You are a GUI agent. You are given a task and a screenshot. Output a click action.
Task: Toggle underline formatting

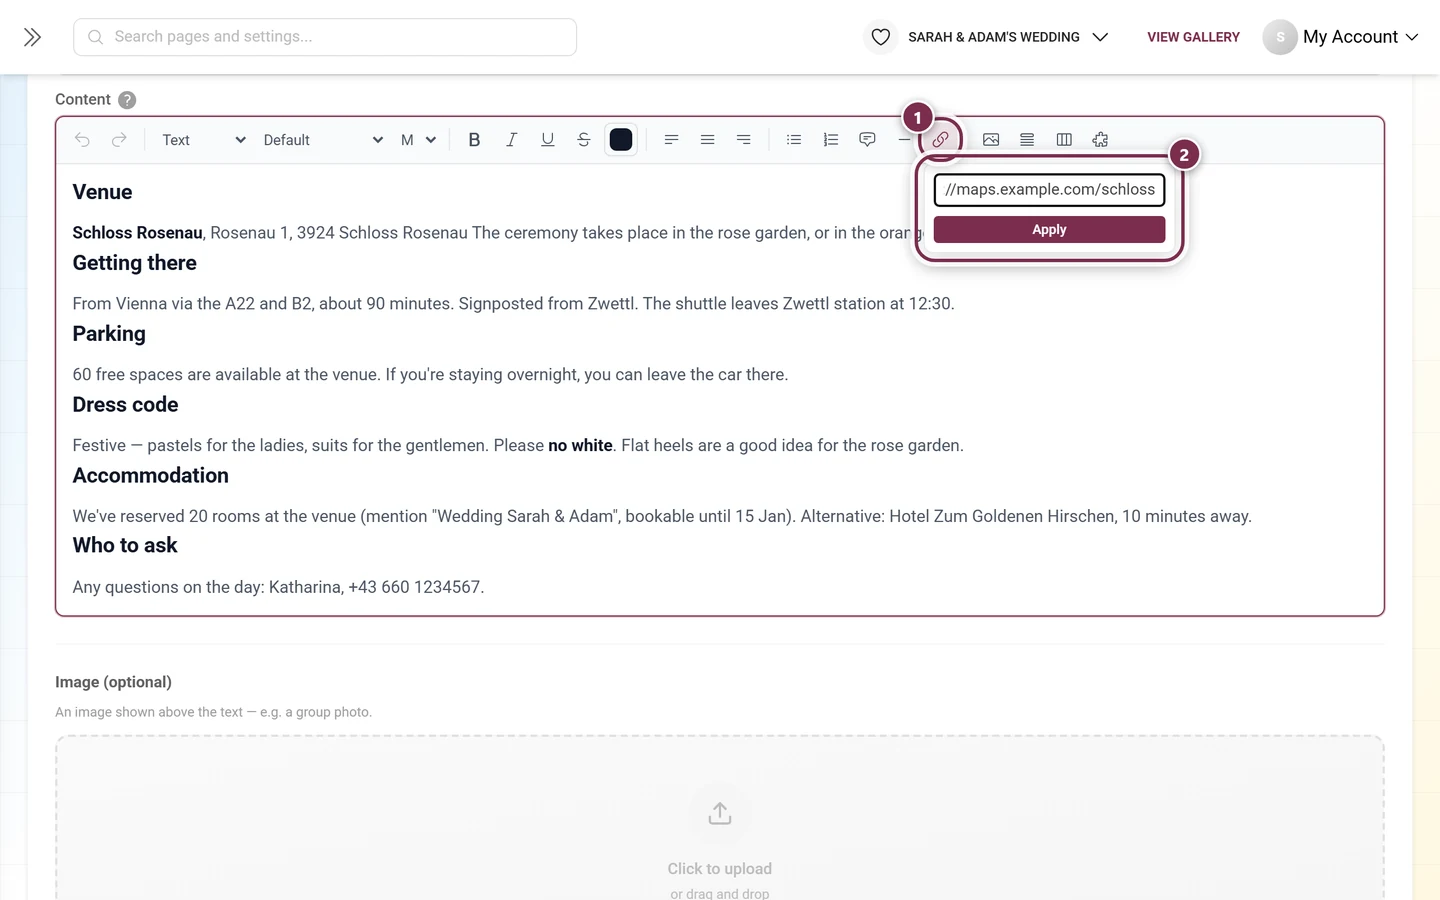pos(547,140)
